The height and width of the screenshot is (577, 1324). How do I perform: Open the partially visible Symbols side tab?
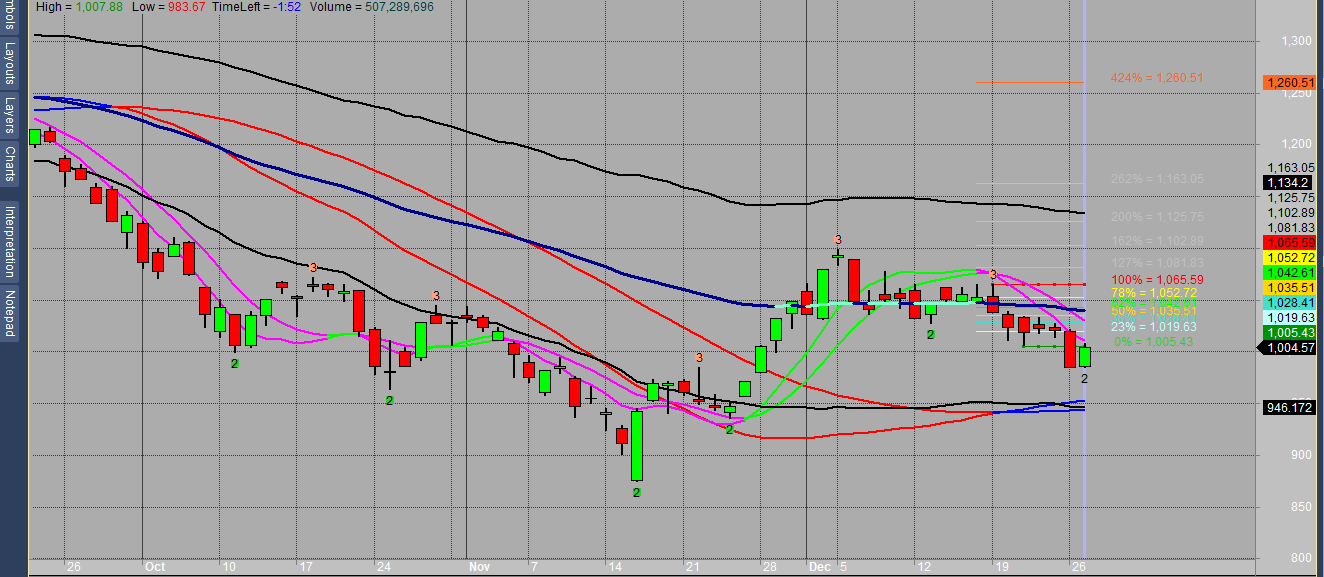[x=9, y=16]
